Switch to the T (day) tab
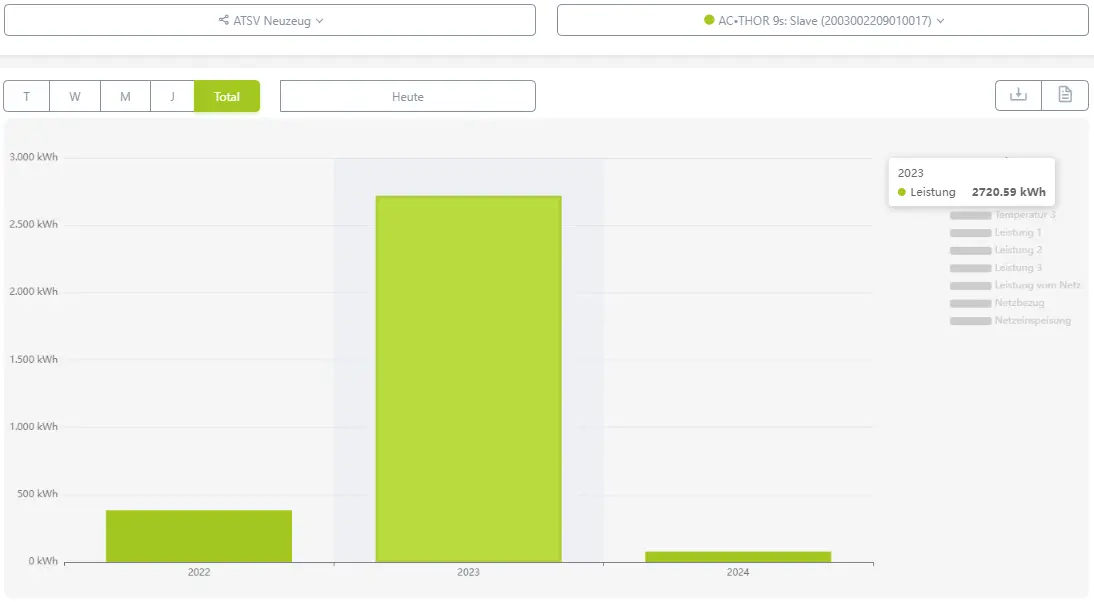This screenshot has width=1094, height=602. (x=27, y=96)
